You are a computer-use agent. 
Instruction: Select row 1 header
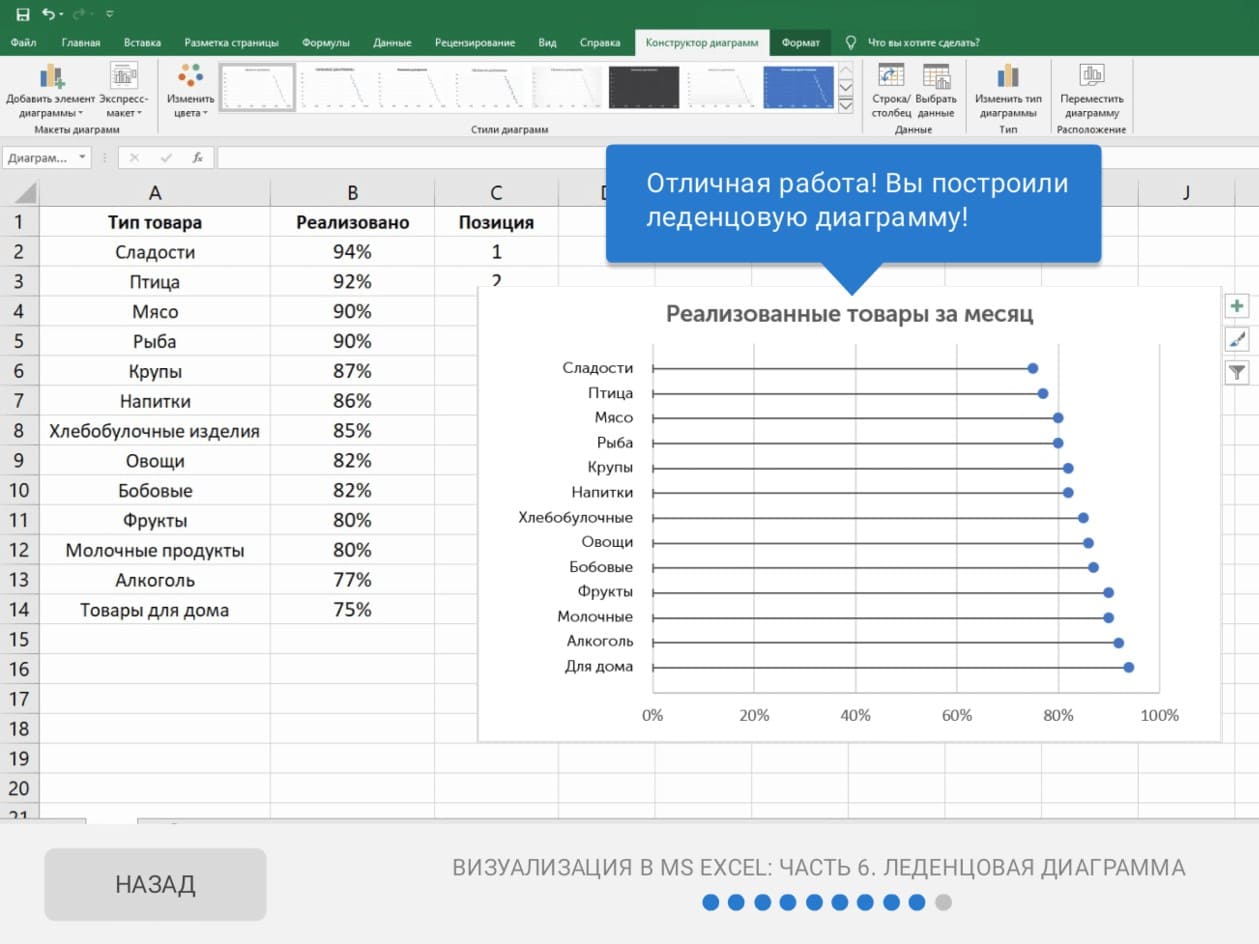(20, 222)
